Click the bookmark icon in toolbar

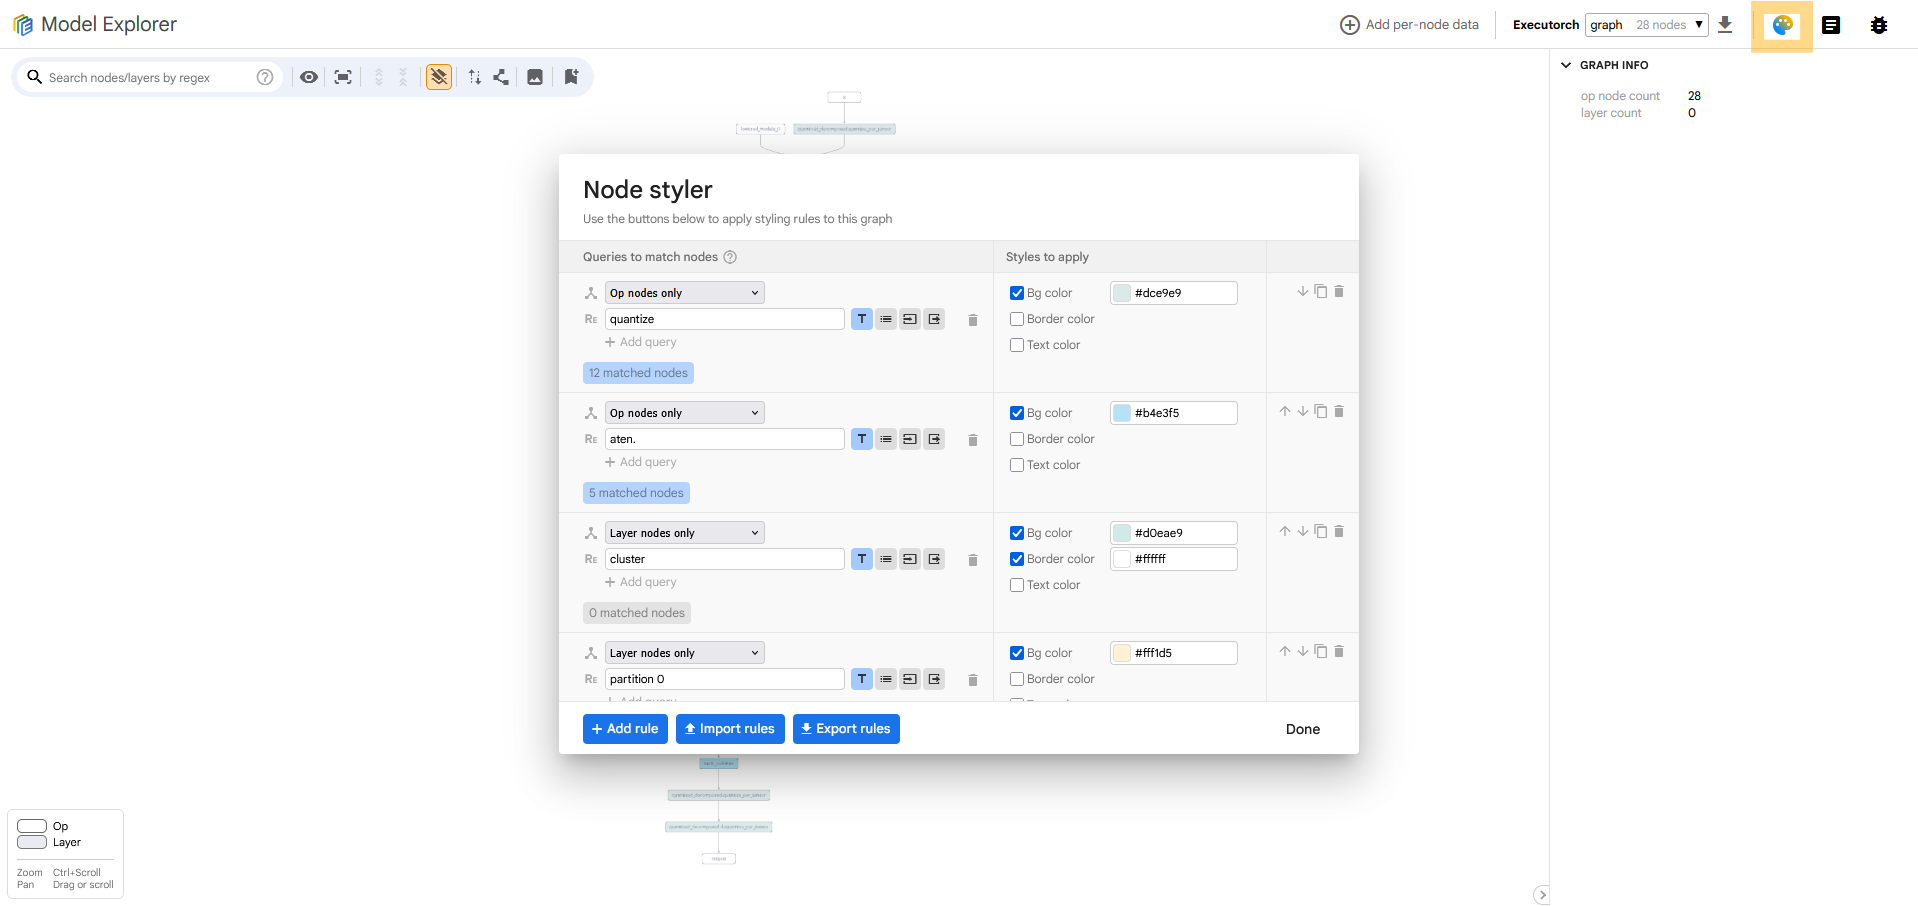571,77
